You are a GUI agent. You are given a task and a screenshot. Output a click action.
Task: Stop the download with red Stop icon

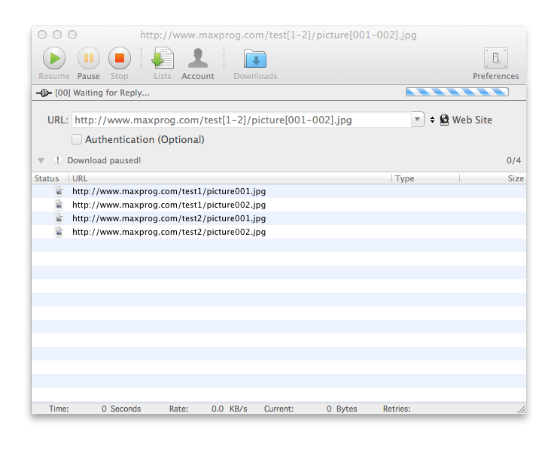(119, 58)
